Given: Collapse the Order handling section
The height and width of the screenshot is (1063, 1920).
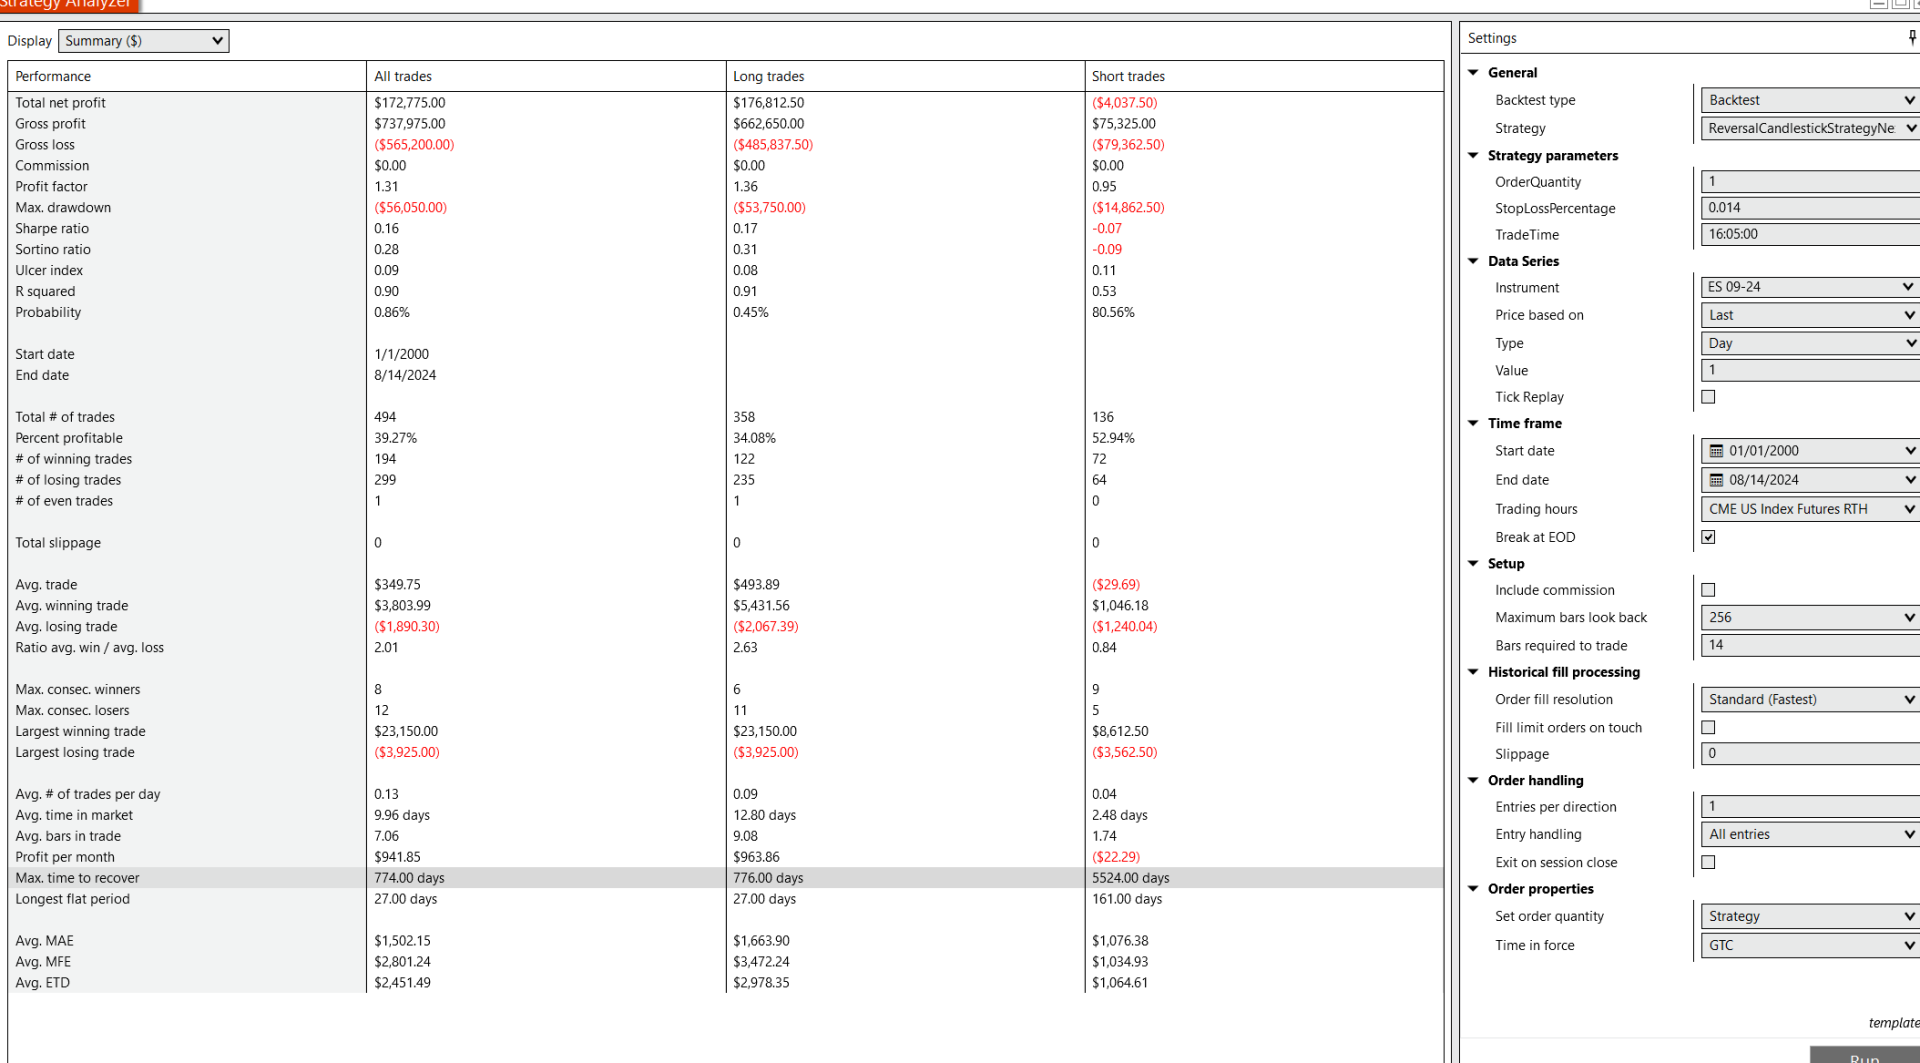Looking at the screenshot, I should (1473, 780).
